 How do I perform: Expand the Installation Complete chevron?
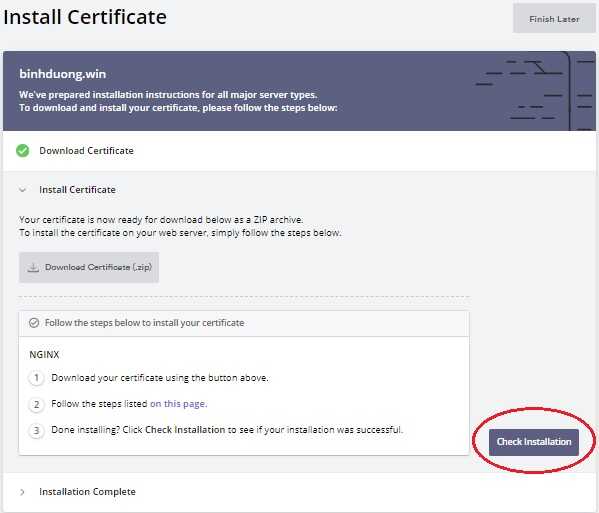pos(23,492)
